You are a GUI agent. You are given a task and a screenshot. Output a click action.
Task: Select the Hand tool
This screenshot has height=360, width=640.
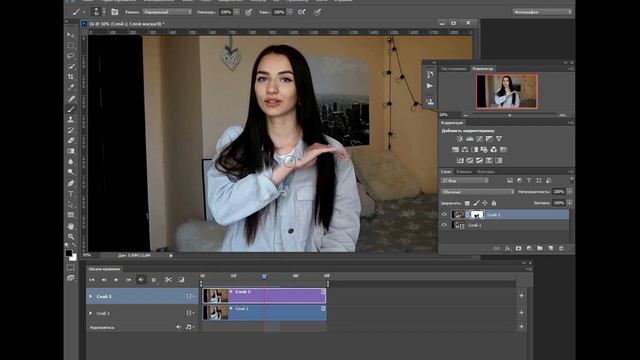click(x=71, y=226)
